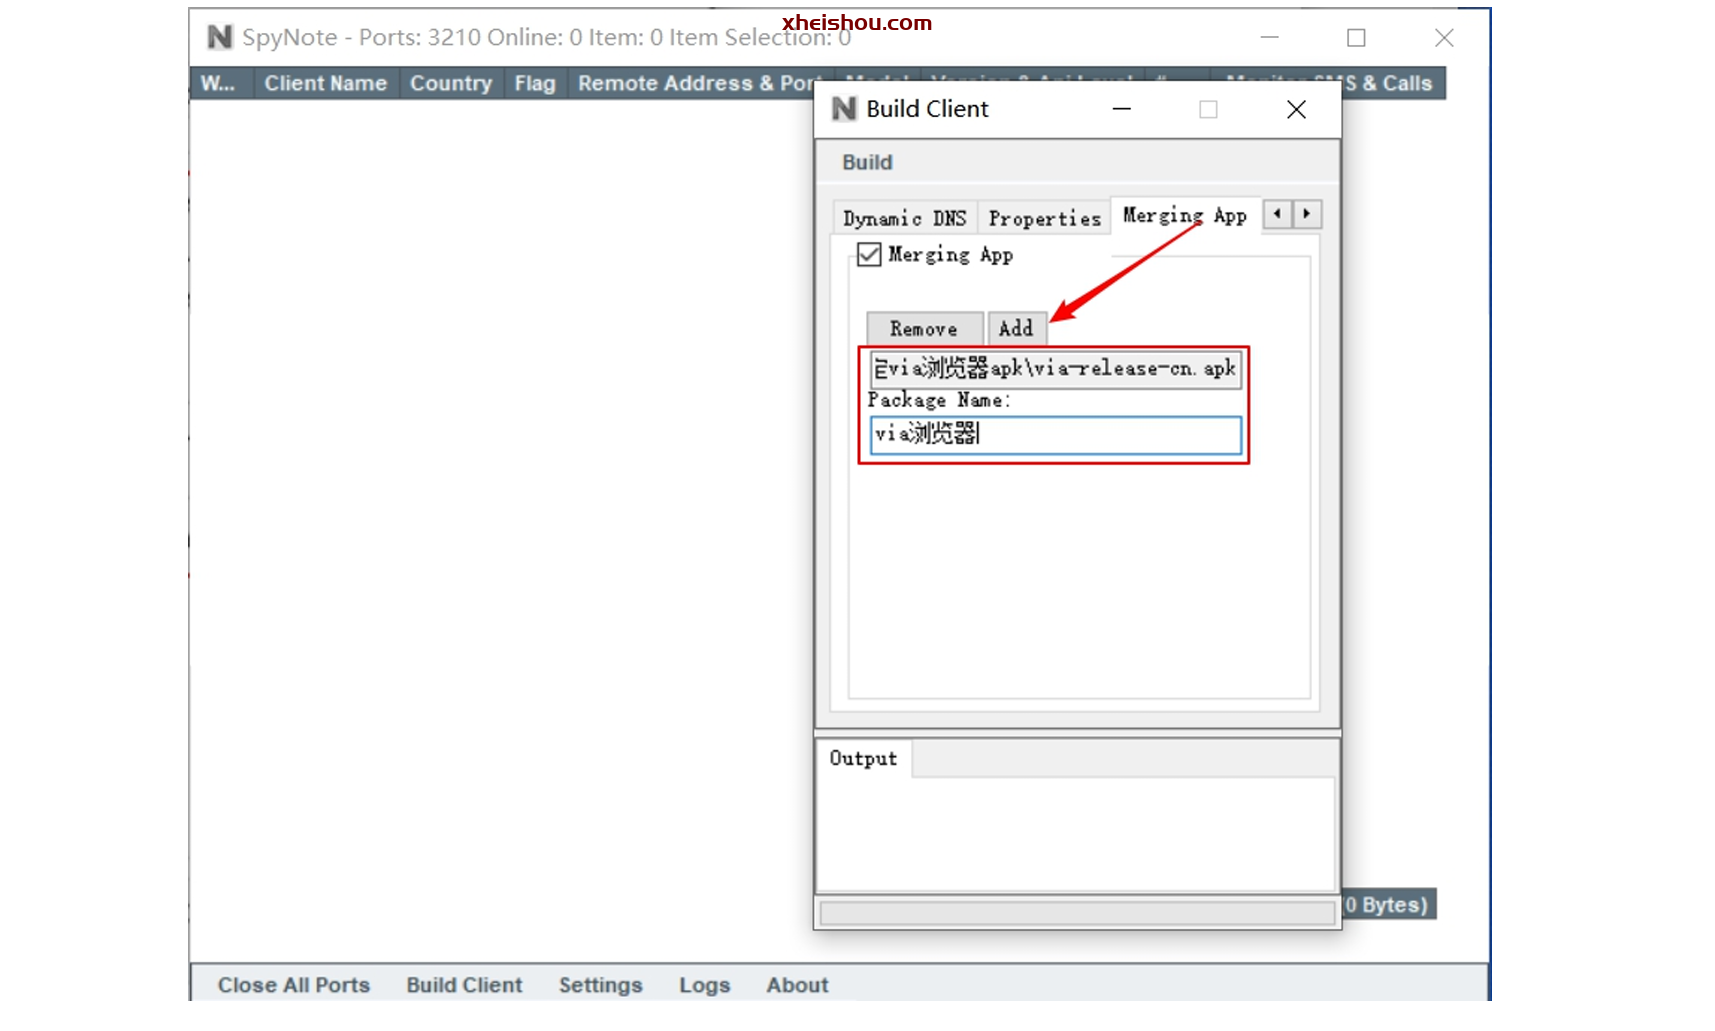1715x1031 pixels.
Task: Sort by the Country column header
Action: point(451,84)
